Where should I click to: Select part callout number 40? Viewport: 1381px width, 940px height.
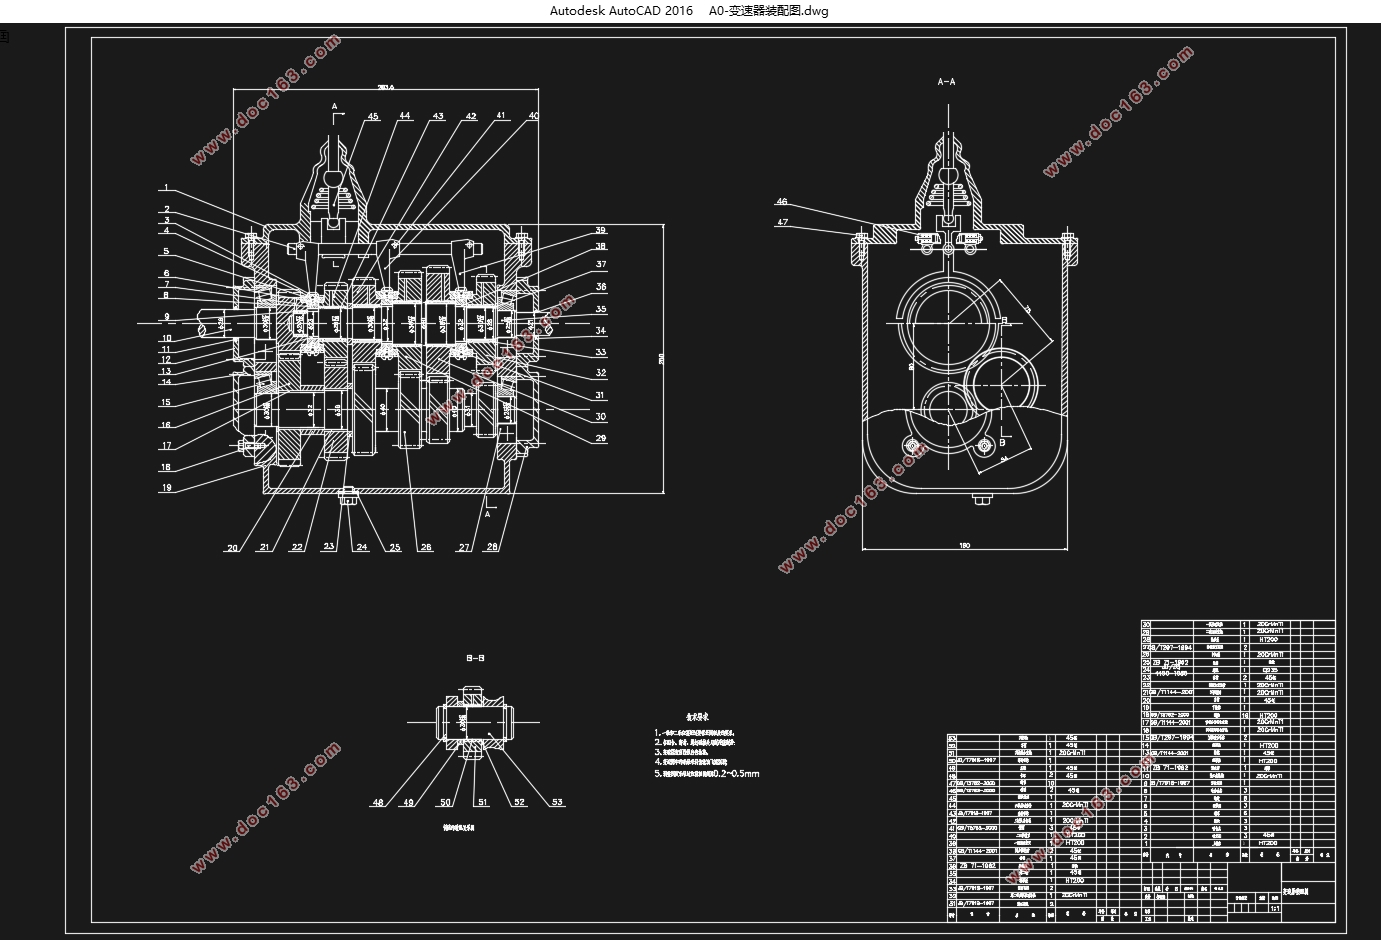point(533,116)
